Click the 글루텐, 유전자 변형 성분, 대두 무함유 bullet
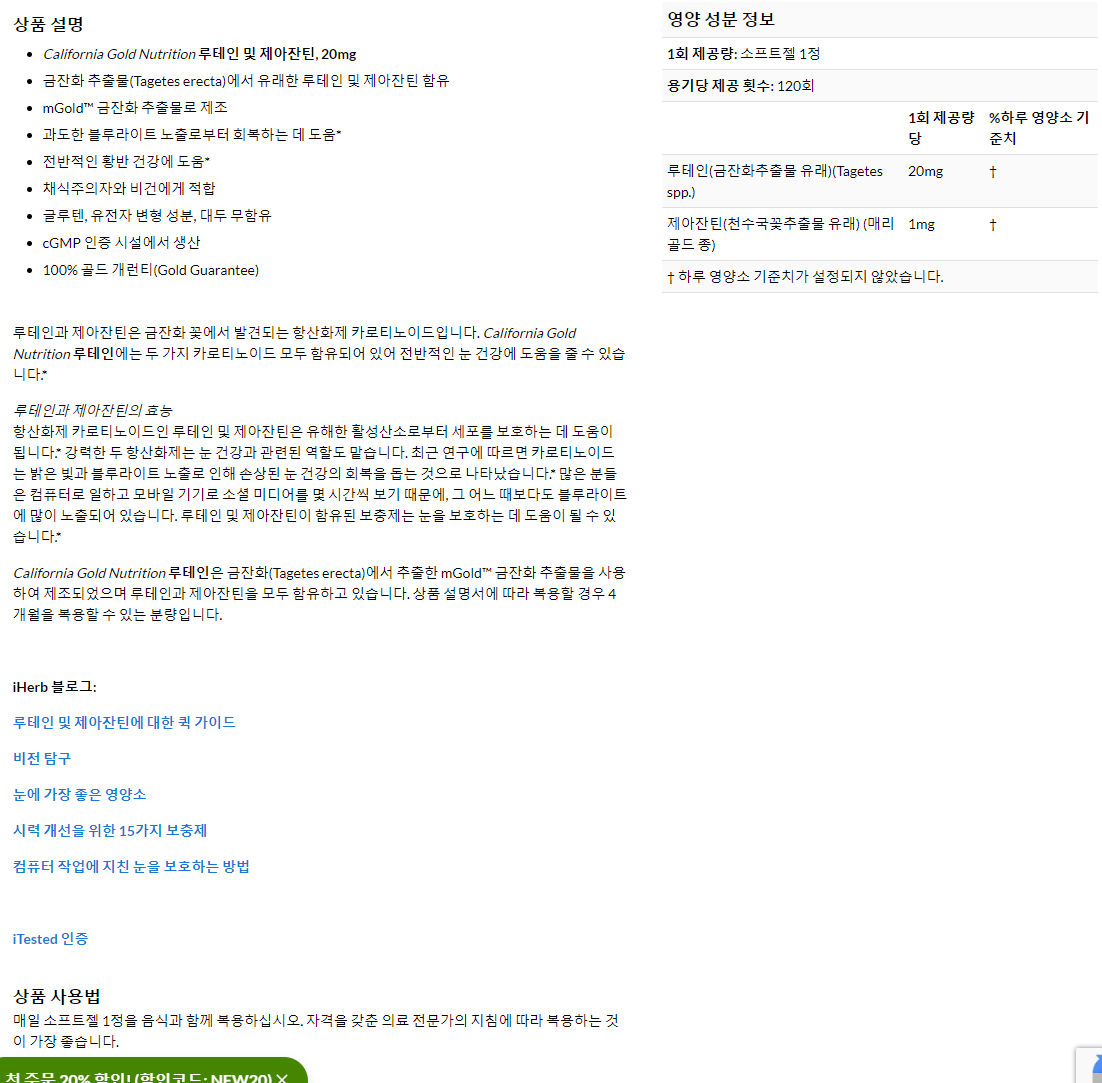 coord(157,216)
